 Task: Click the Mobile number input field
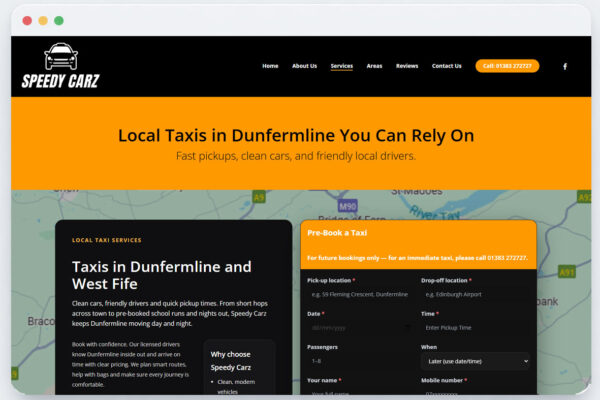coord(474,395)
